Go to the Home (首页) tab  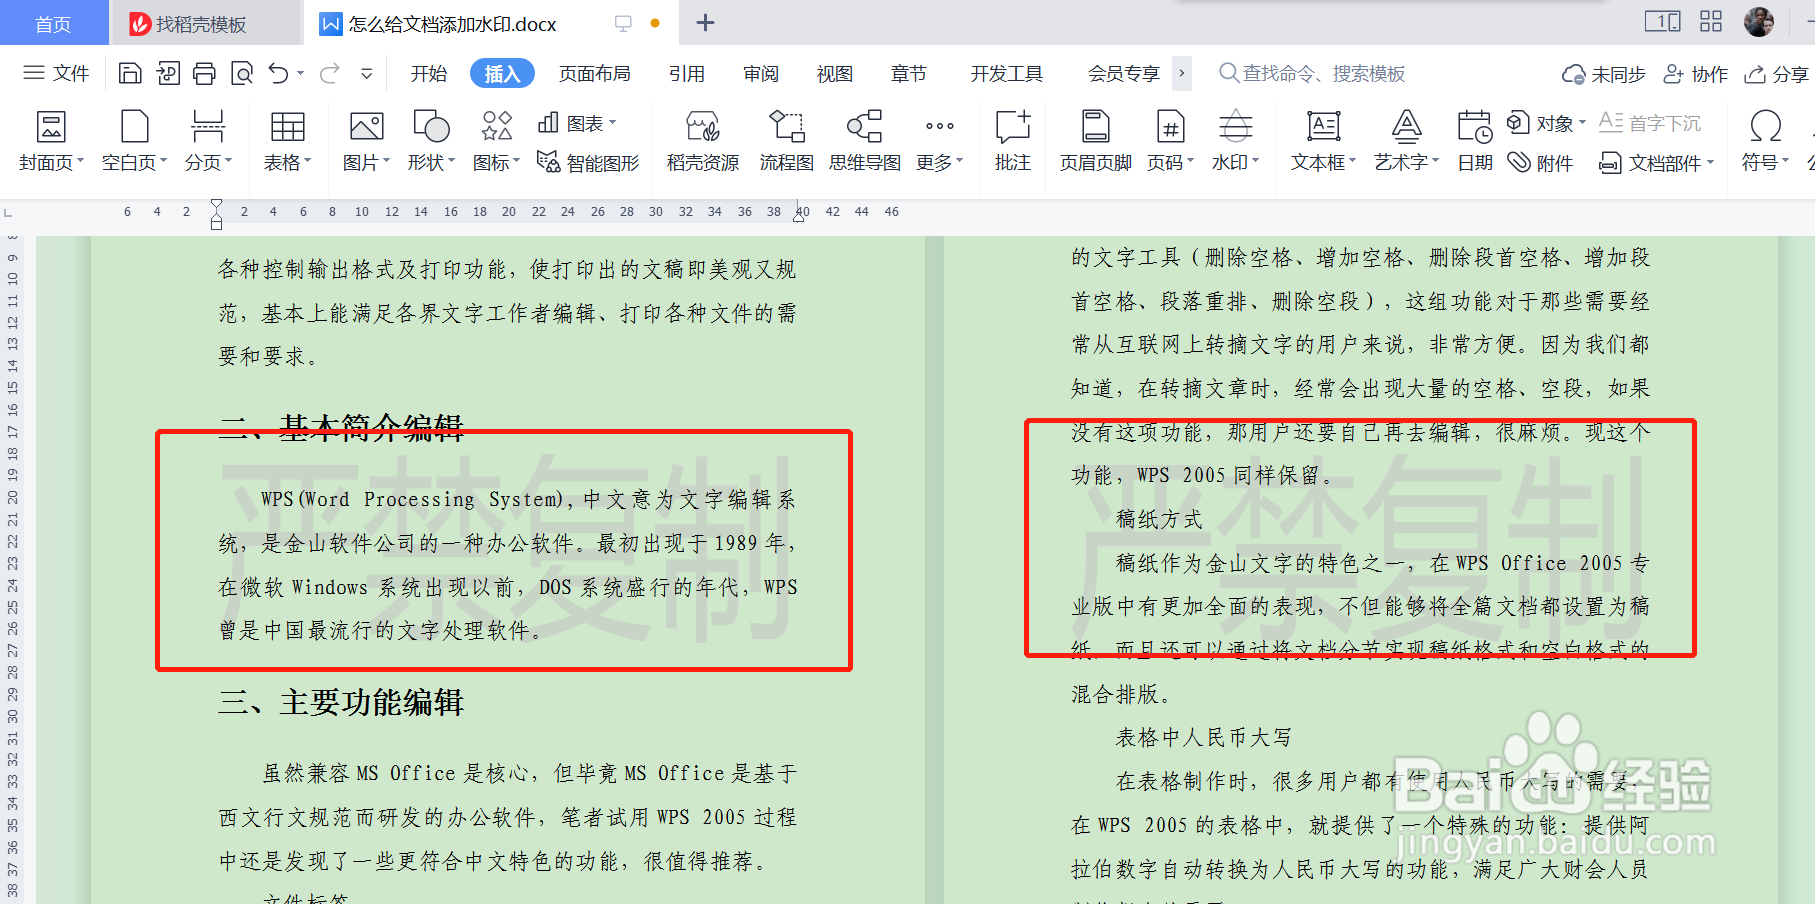coord(54,23)
